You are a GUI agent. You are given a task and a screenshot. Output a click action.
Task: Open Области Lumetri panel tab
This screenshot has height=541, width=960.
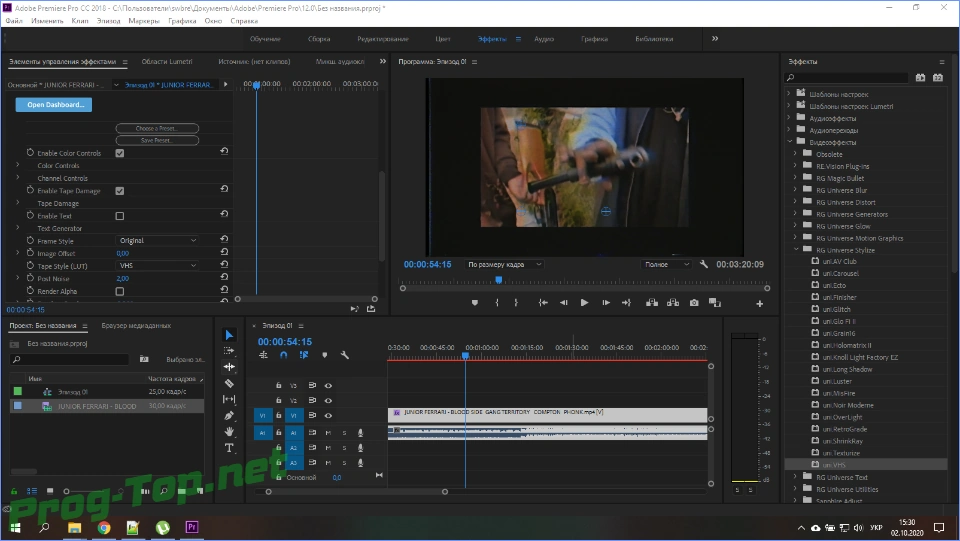coord(167,61)
